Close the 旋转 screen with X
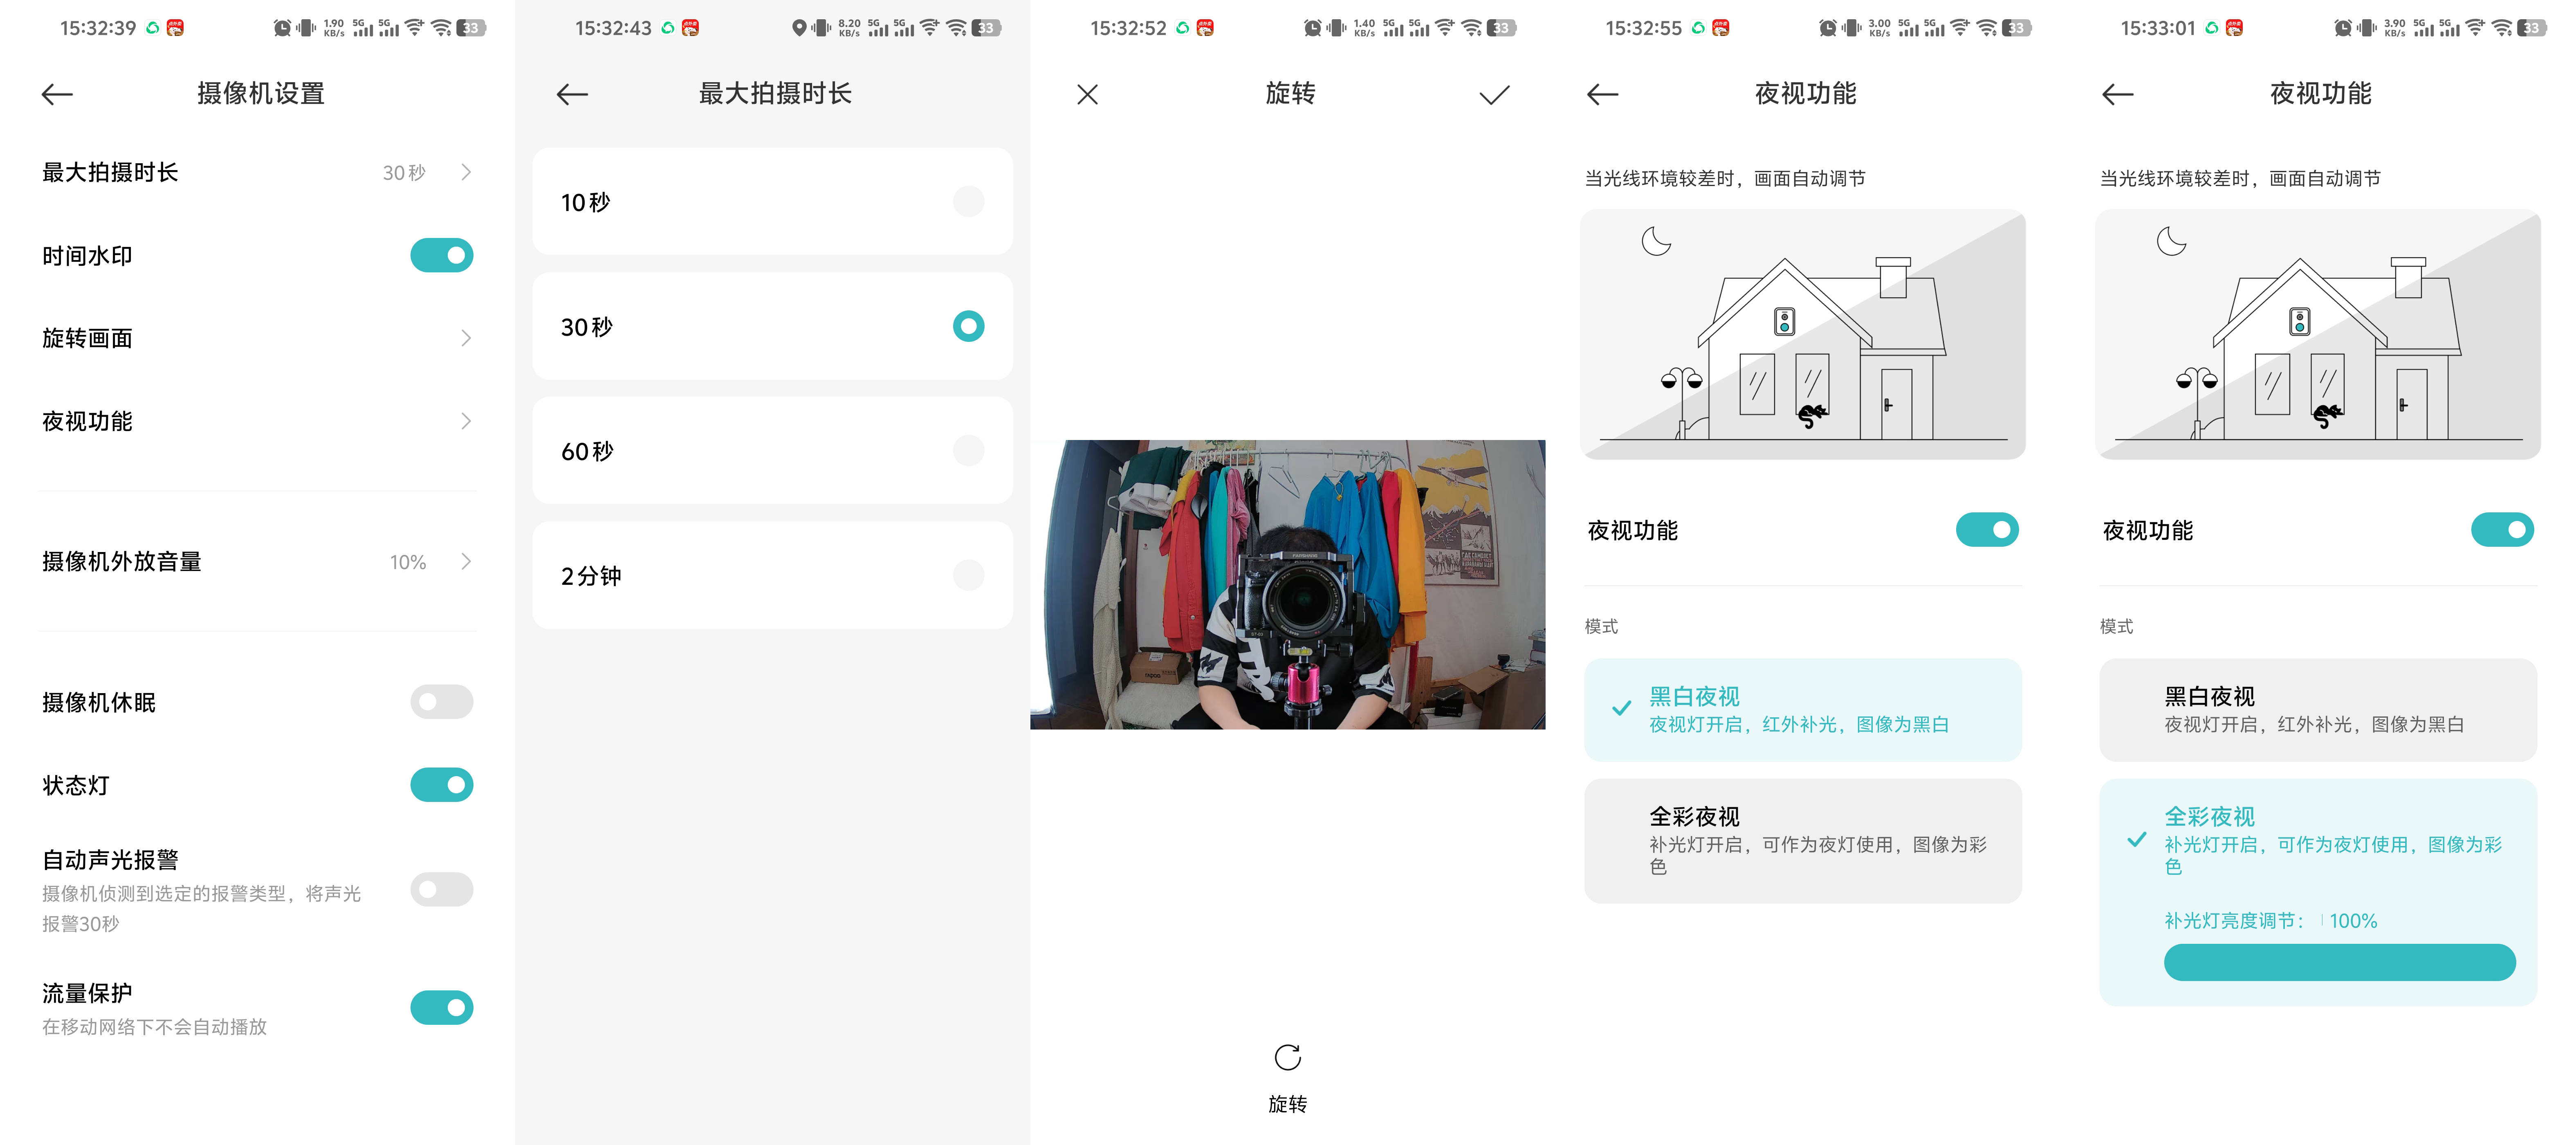Viewport: 2576px width, 1145px height. pos(1087,94)
